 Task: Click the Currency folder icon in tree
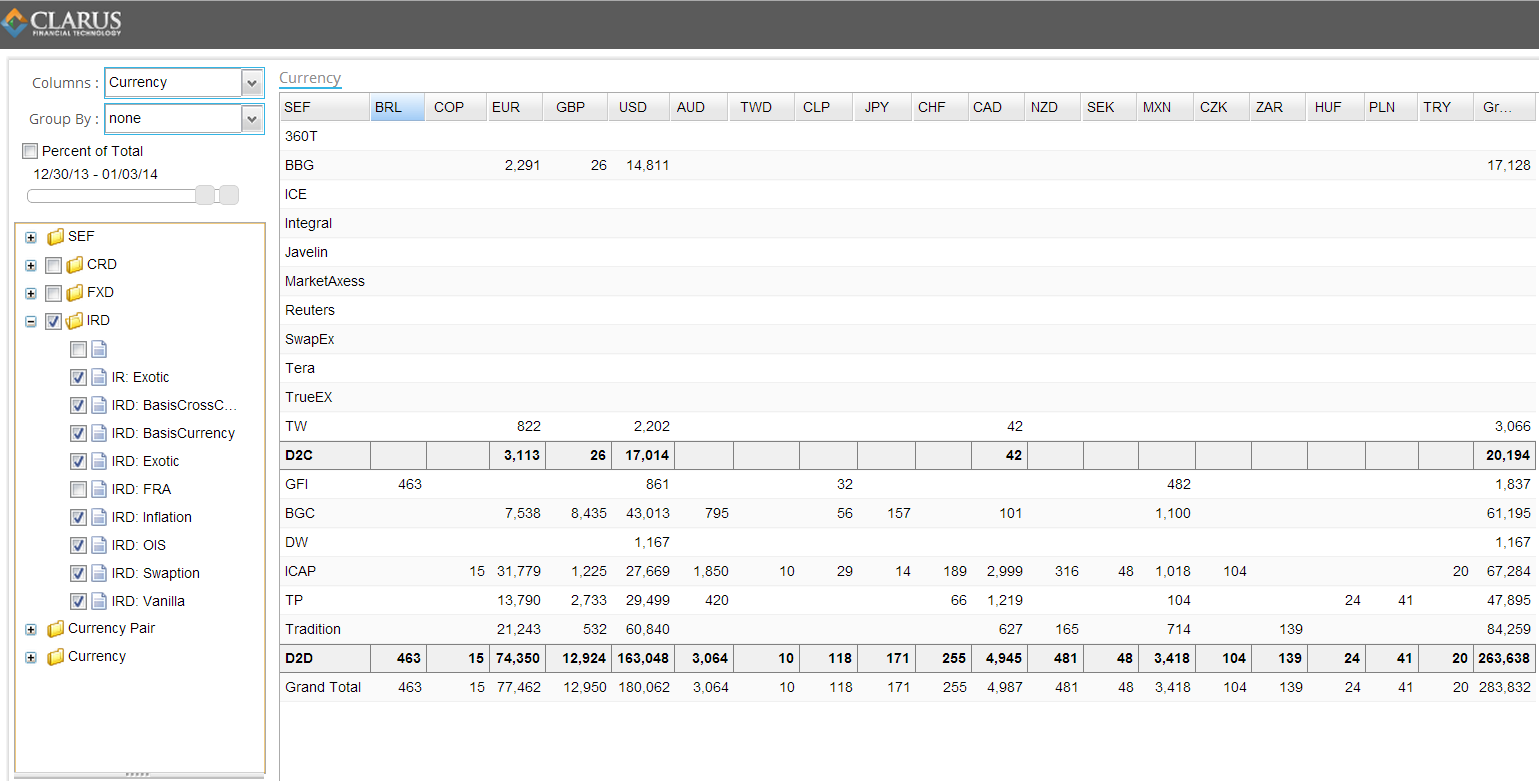click(56, 657)
